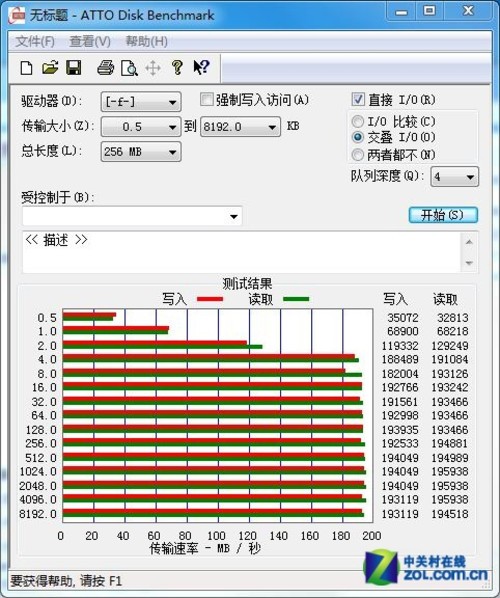Activate context help arrow-question icon
Image resolution: width=500 pixels, height=598 pixels.
click(x=201, y=68)
